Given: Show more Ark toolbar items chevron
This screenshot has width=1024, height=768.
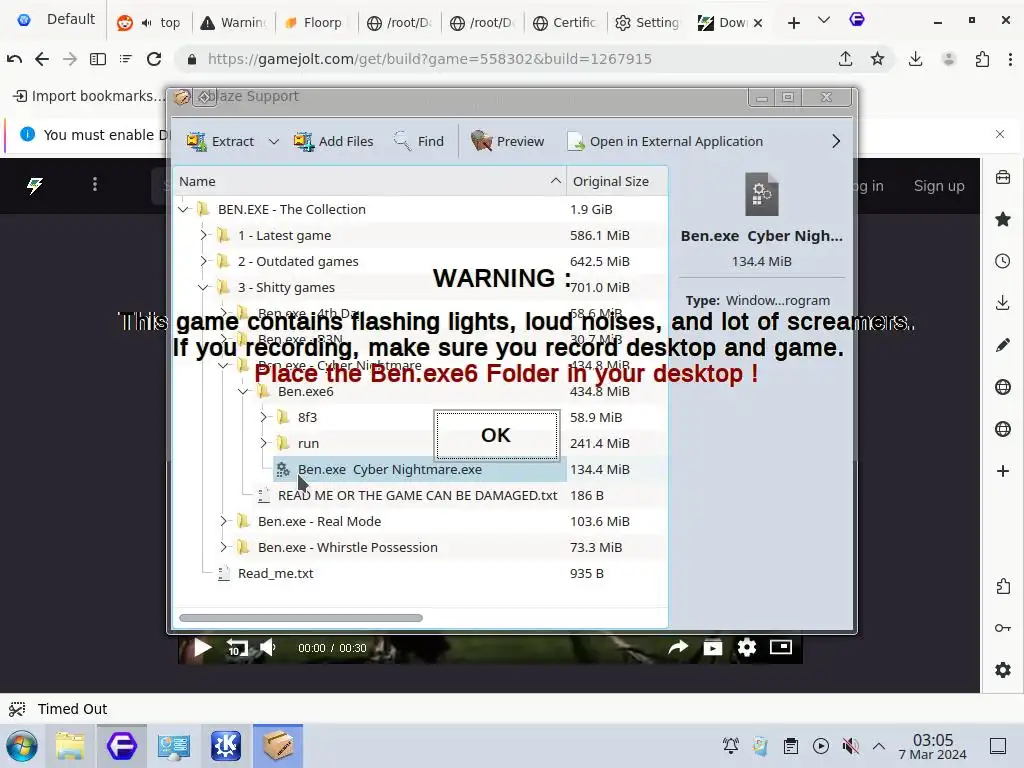Looking at the screenshot, I should coord(835,141).
